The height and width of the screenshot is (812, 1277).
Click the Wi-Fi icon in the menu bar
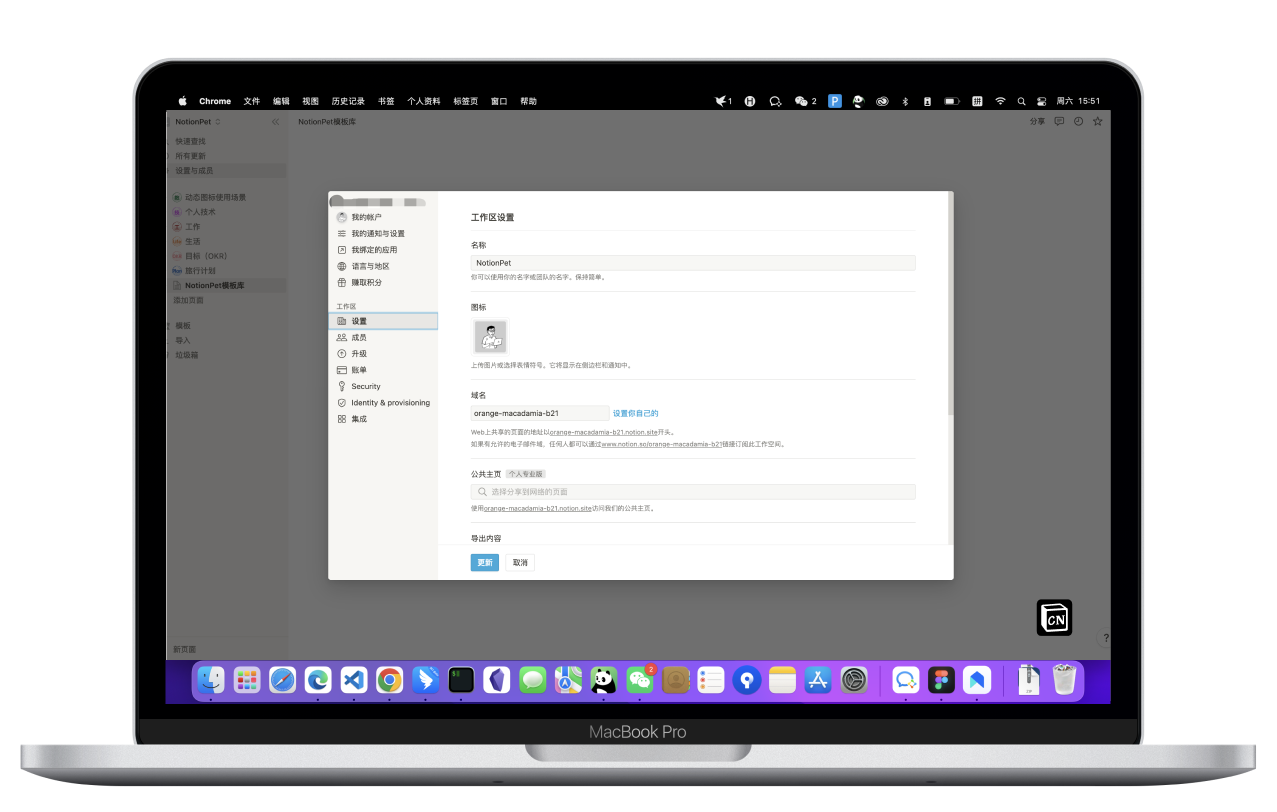(1000, 101)
